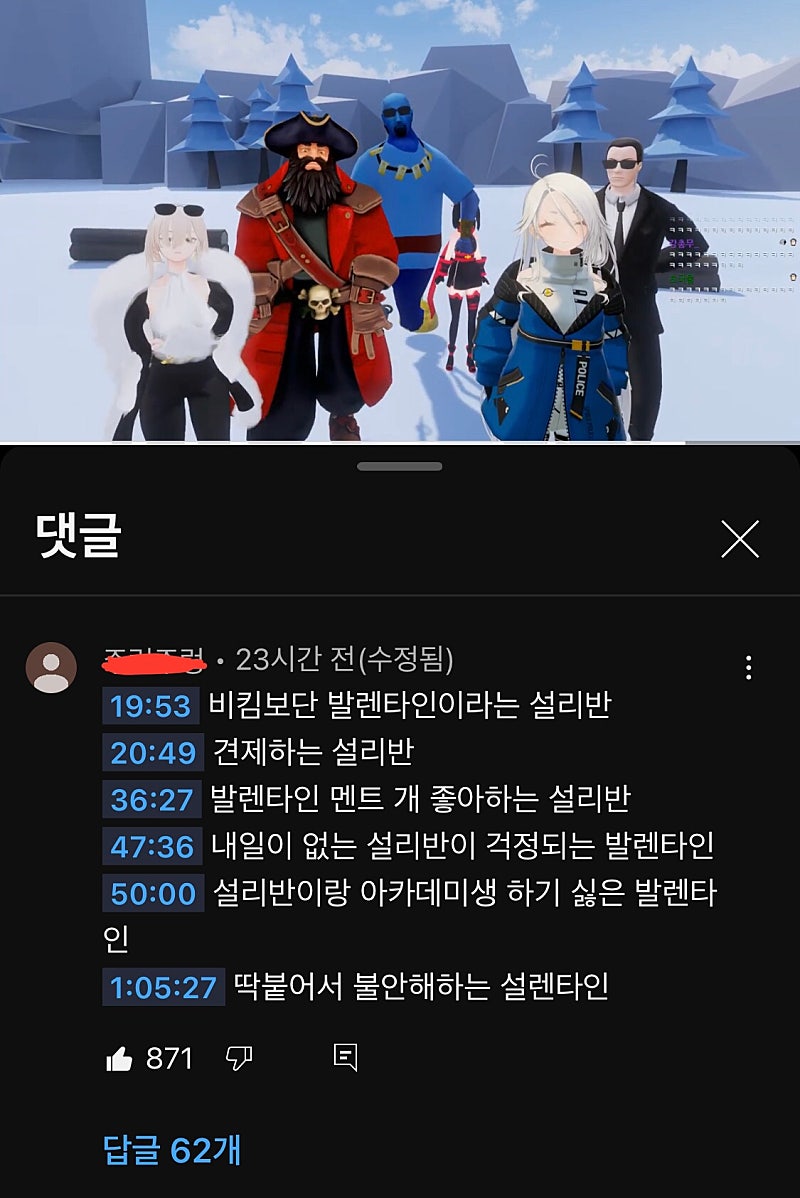The height and width of the screenshot is (1198, 800).
Task: Jump to timestamp 36:27
Action: click(x=152, y=800)
